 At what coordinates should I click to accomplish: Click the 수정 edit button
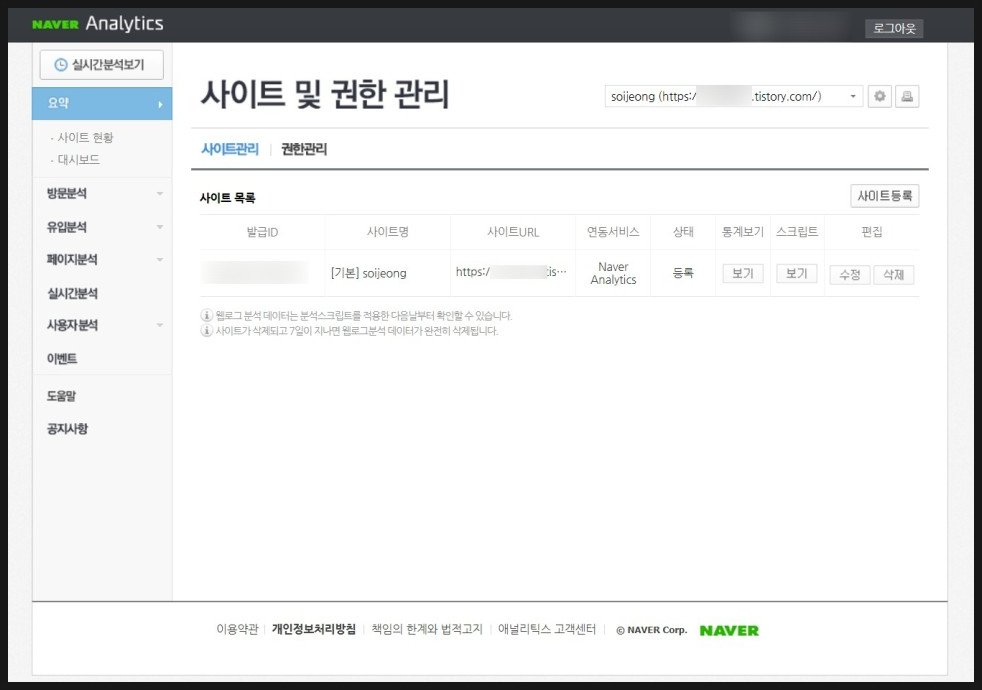tap(849, 274)
